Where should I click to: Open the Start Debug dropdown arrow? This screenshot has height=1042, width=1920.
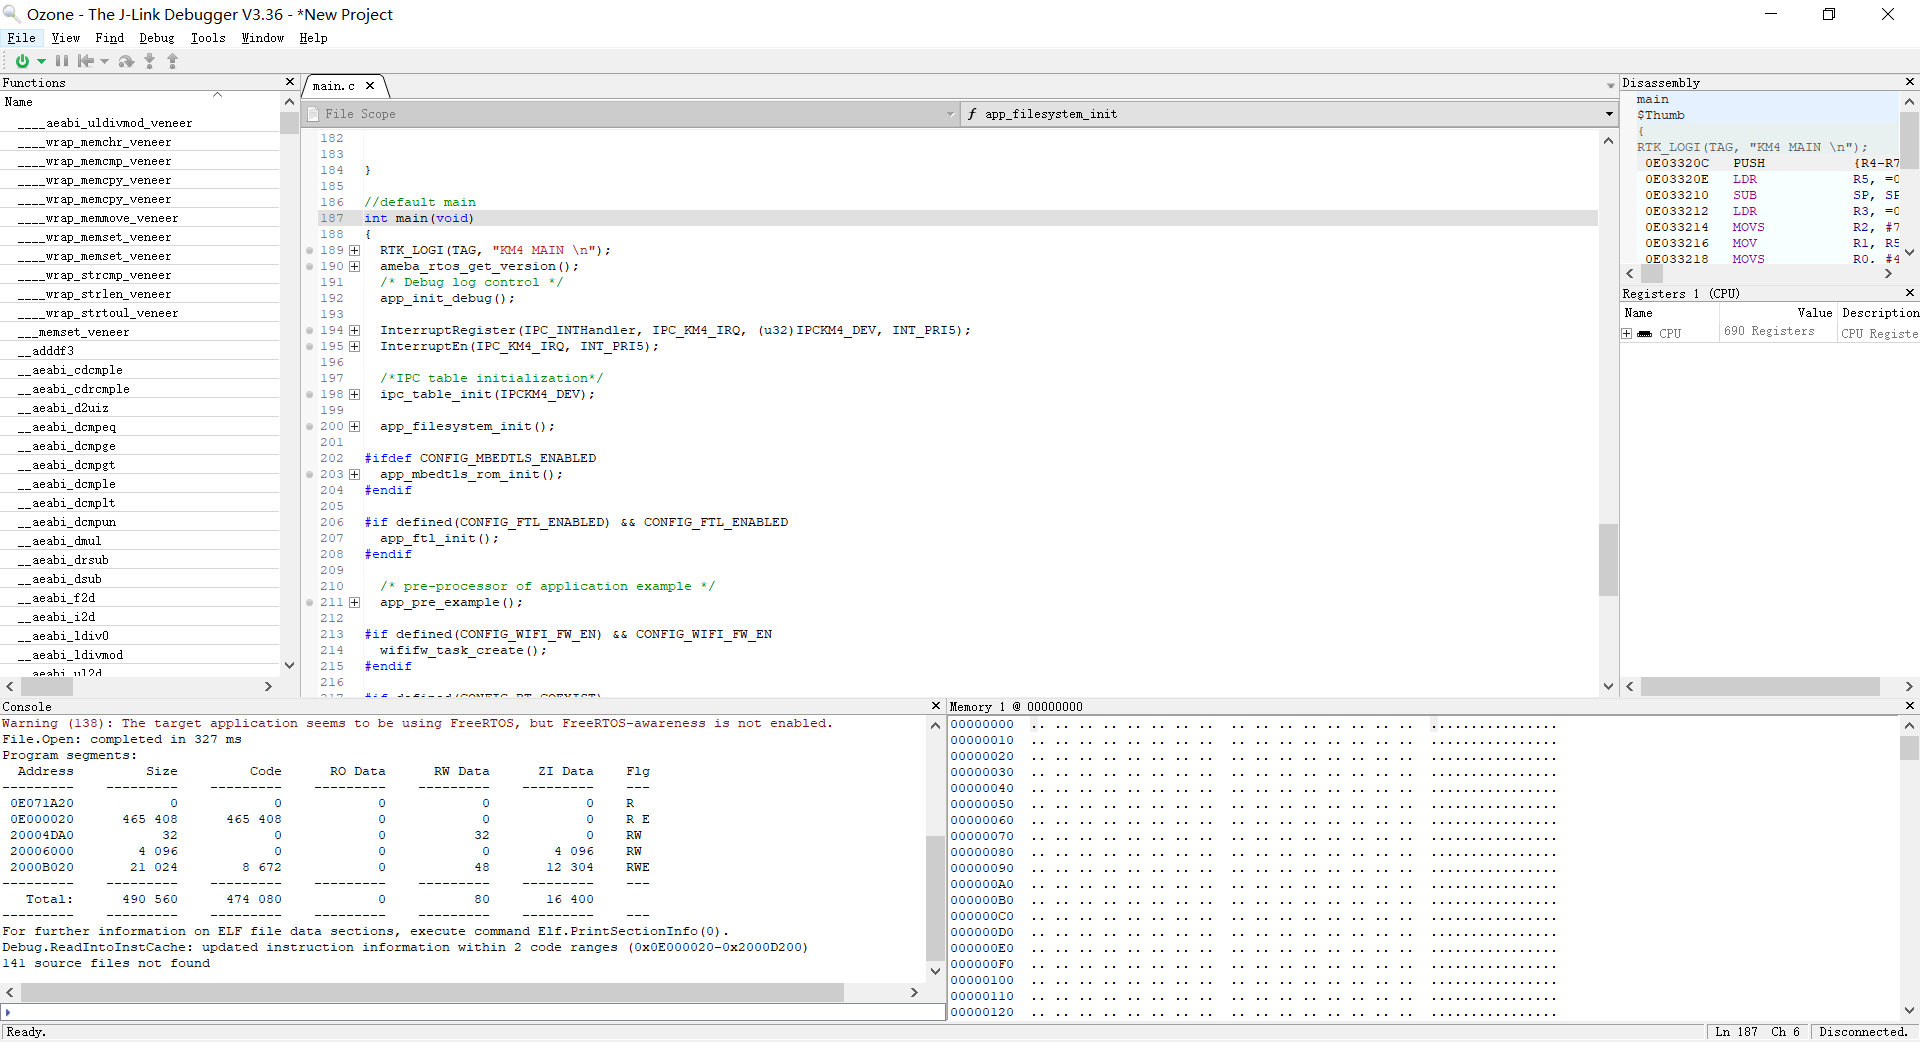pos(42,61)
